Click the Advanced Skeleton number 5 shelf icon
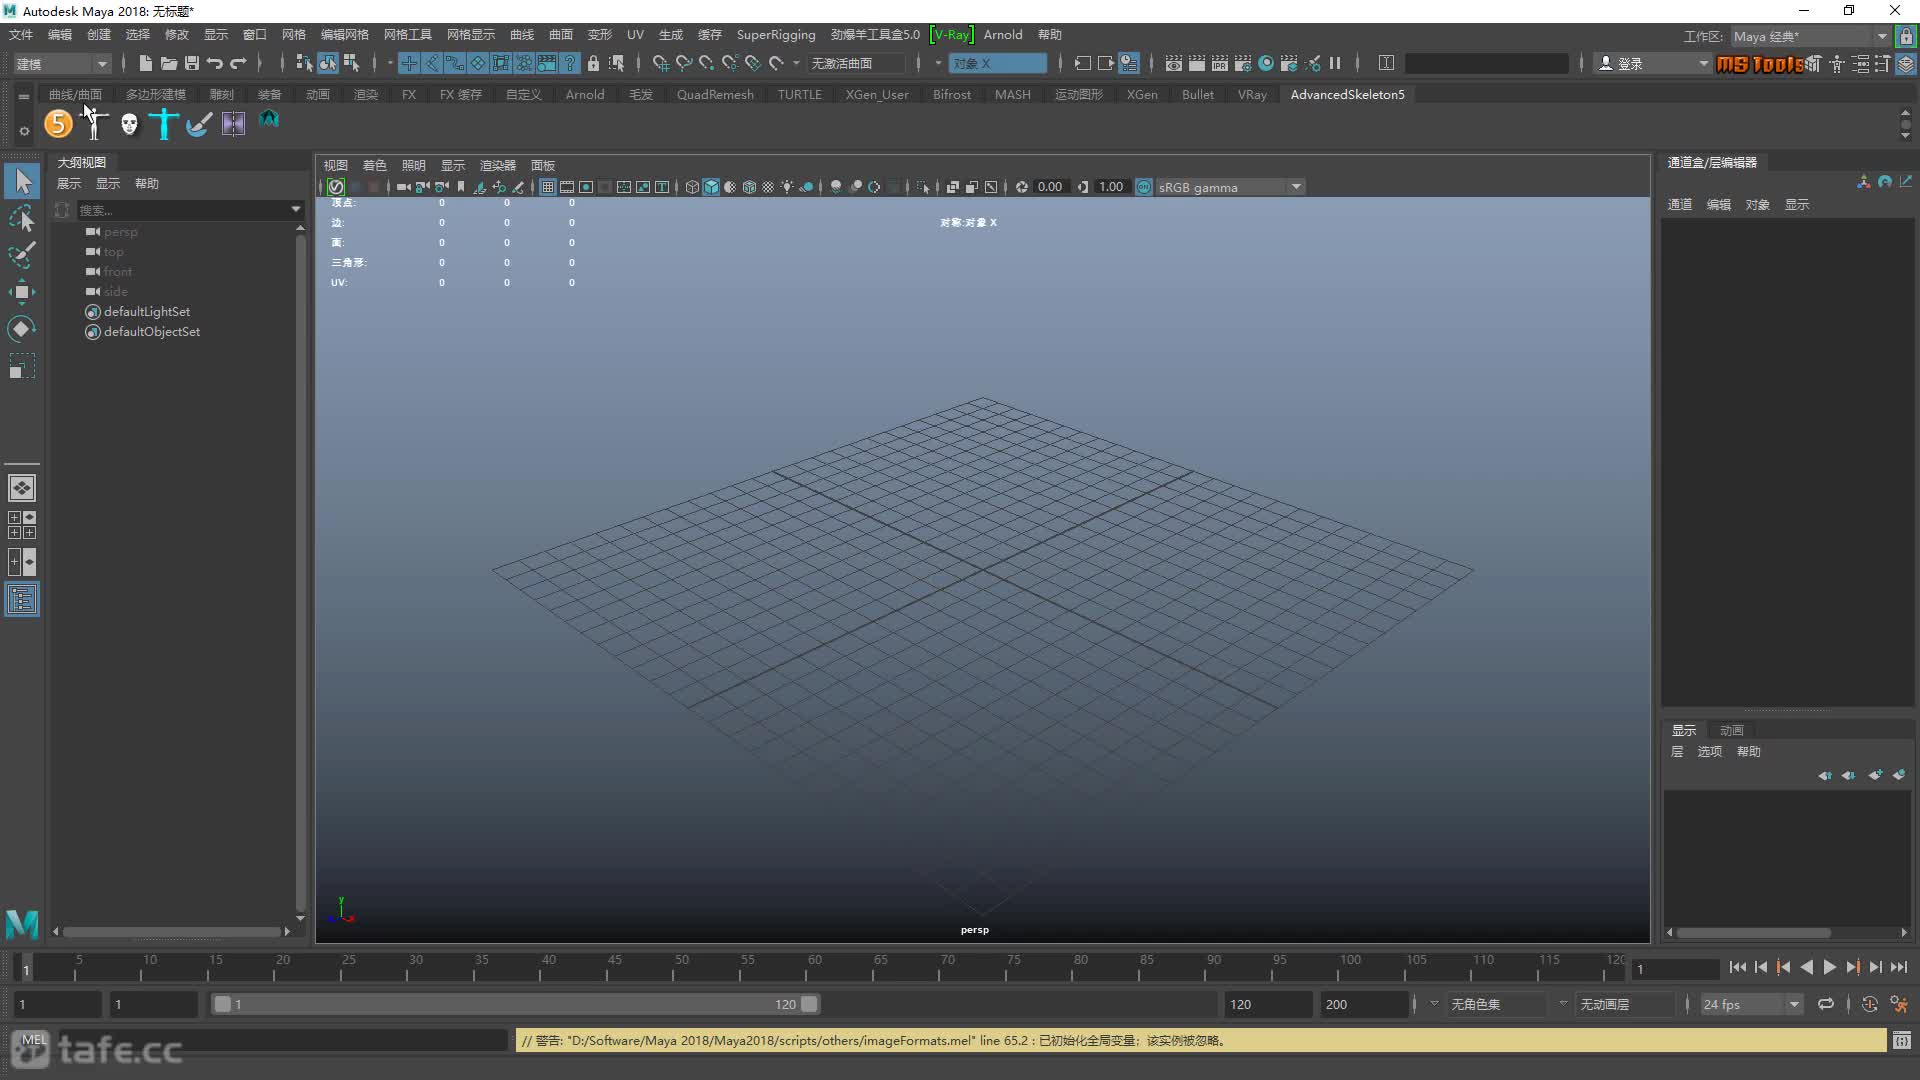Viewport: 1920px width, 1080px height. [x=58, y=124]
